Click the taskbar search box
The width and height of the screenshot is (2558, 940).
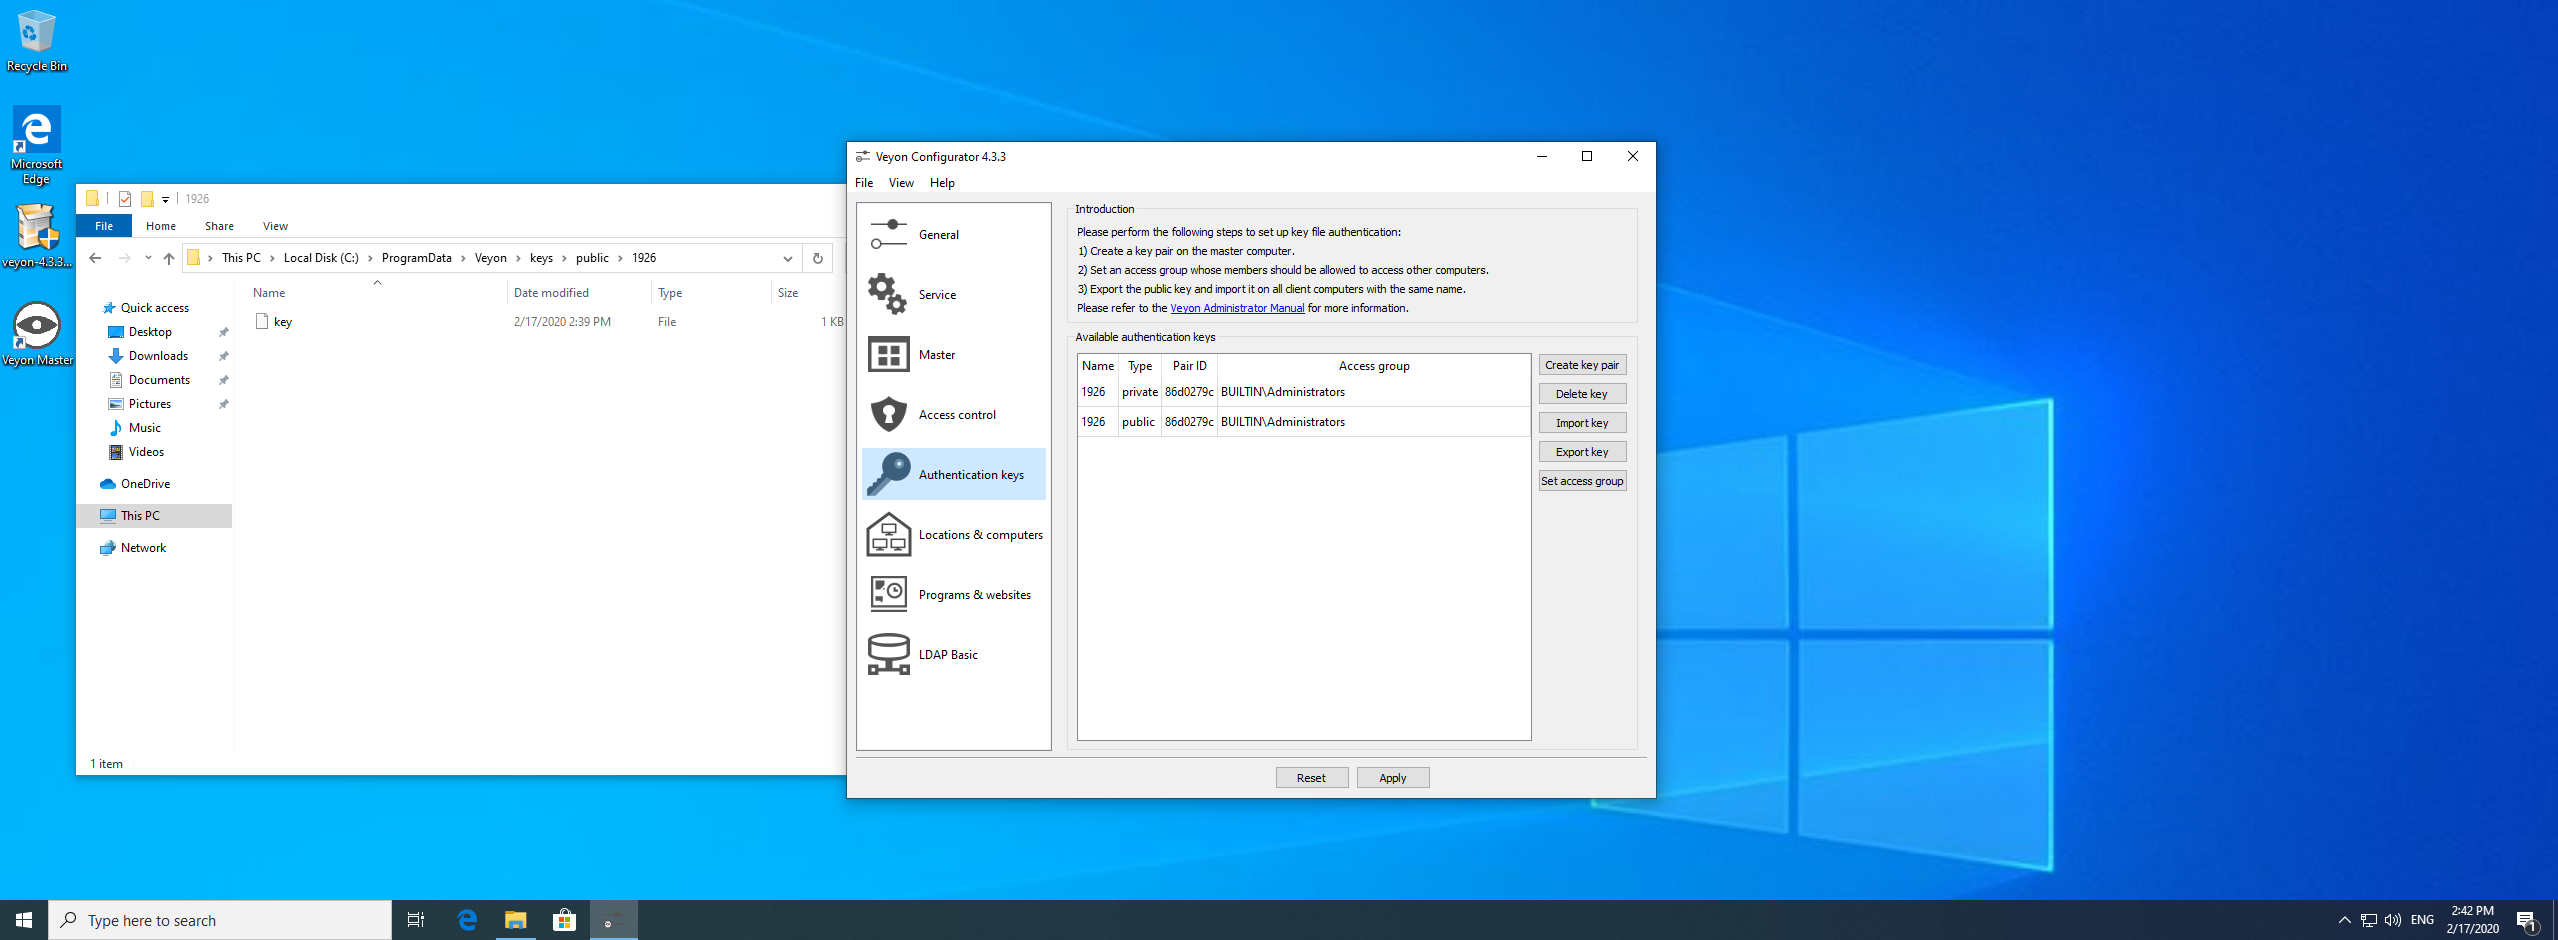point(220,920)
